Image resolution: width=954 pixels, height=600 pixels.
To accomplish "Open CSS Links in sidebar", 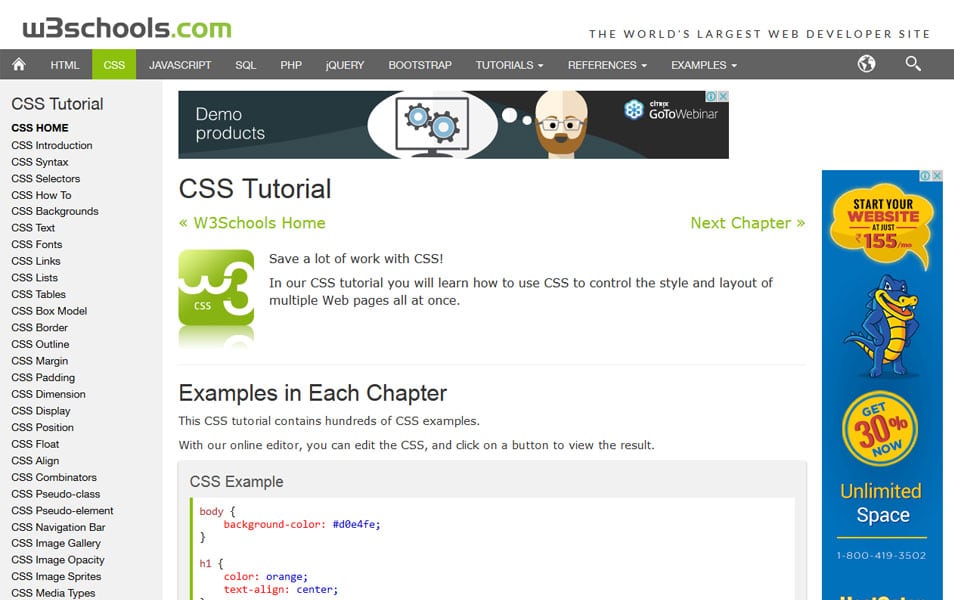I will (x=36, y=261).
